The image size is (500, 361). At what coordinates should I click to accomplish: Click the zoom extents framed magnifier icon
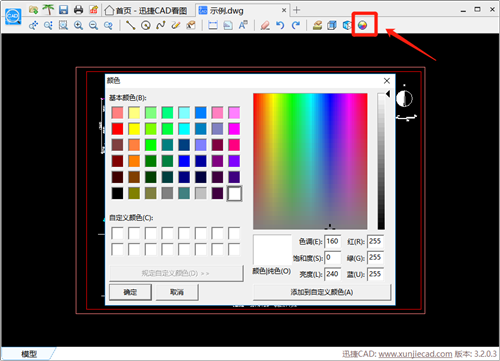(63, 25)
